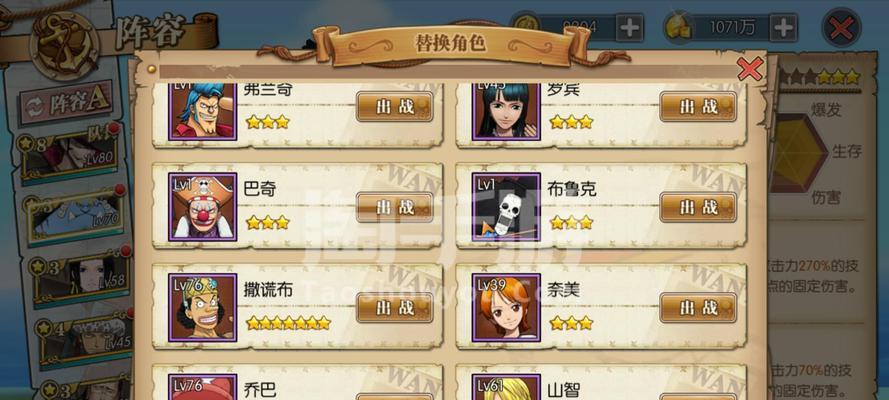The width and height of the screenshot is (889, 400).
Task: Close the 替换角色 dialog
Action: coord(750,69)
